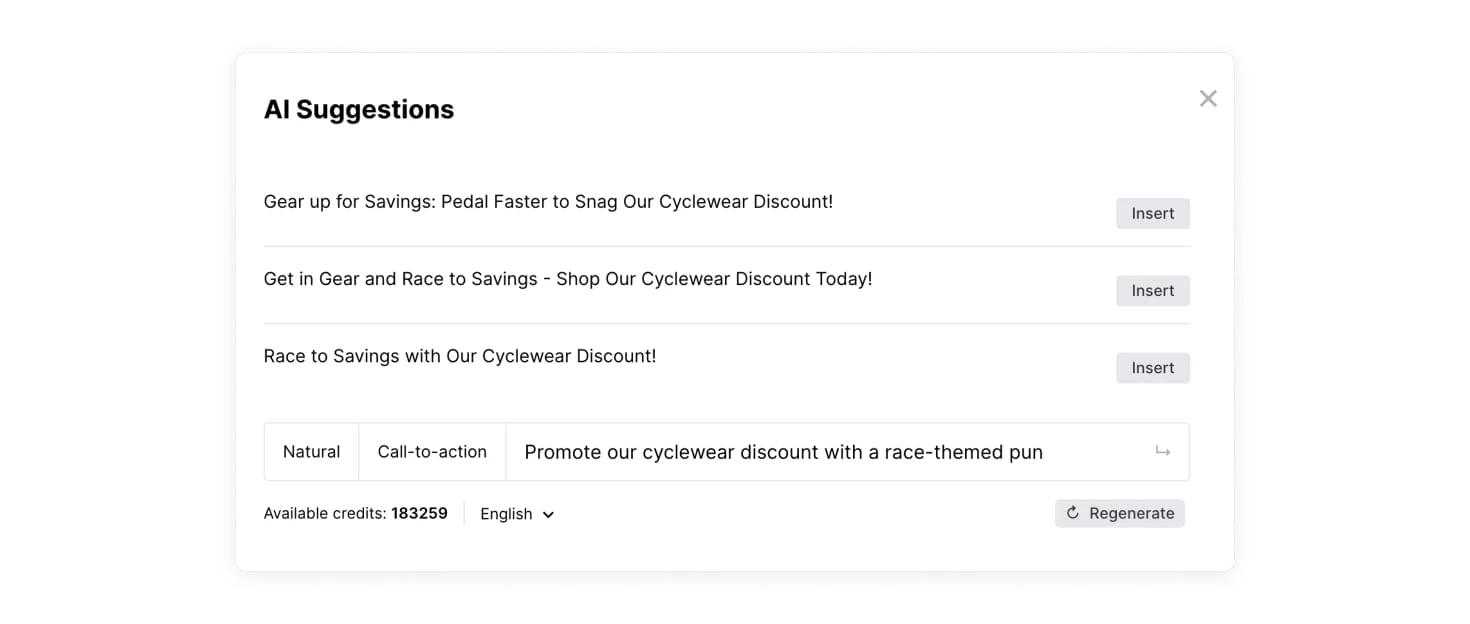Screen dimensions: 1470x624
Task: Click the submit arrow icon in prompt field
Action: tap(1162, 452)
